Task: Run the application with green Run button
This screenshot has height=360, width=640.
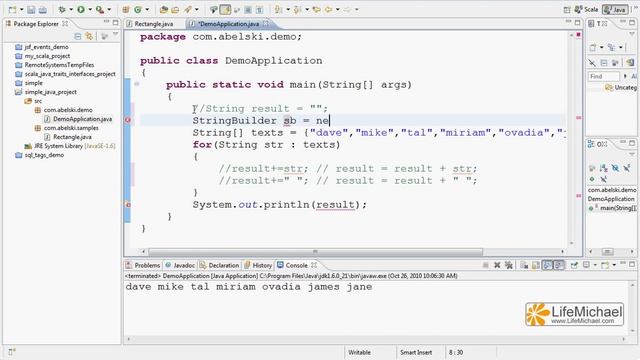Action: 81,9
